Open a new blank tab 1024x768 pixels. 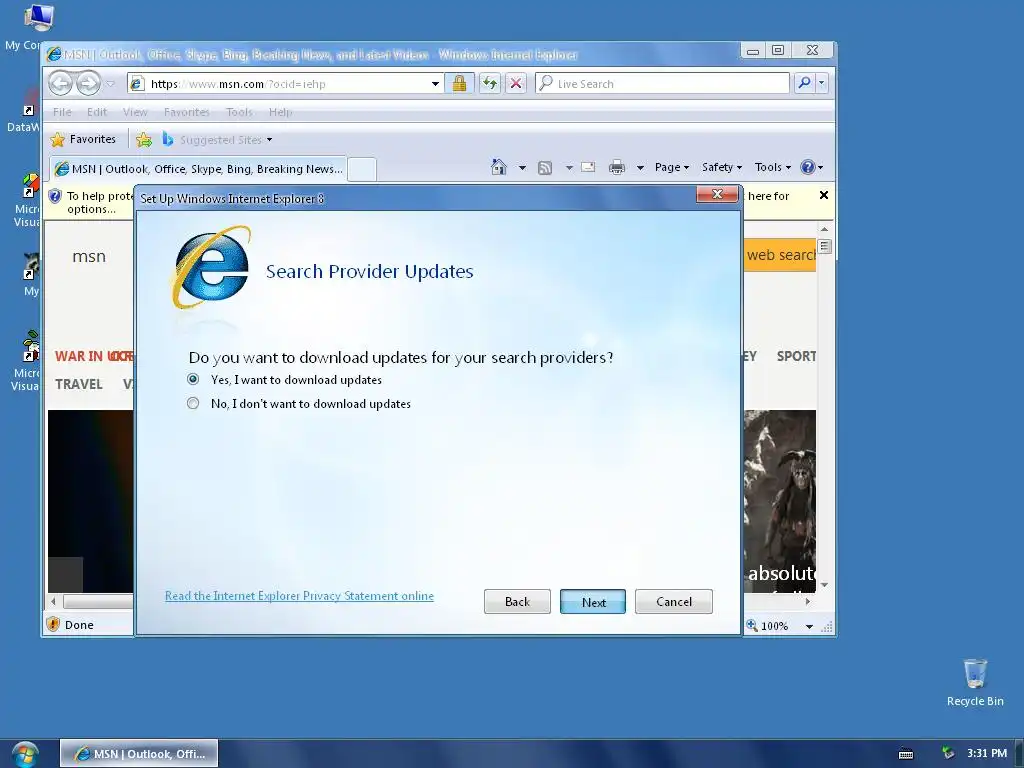coord(362,170)
